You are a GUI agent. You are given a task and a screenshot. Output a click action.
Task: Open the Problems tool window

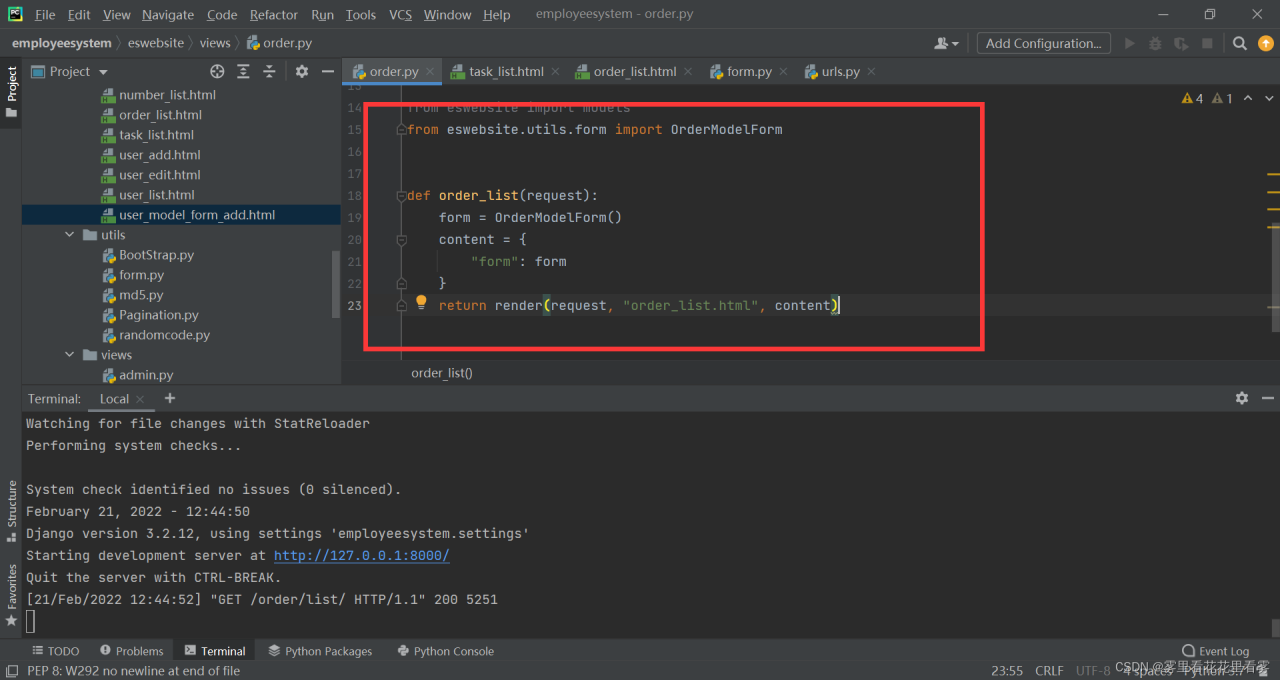[130, 651]
